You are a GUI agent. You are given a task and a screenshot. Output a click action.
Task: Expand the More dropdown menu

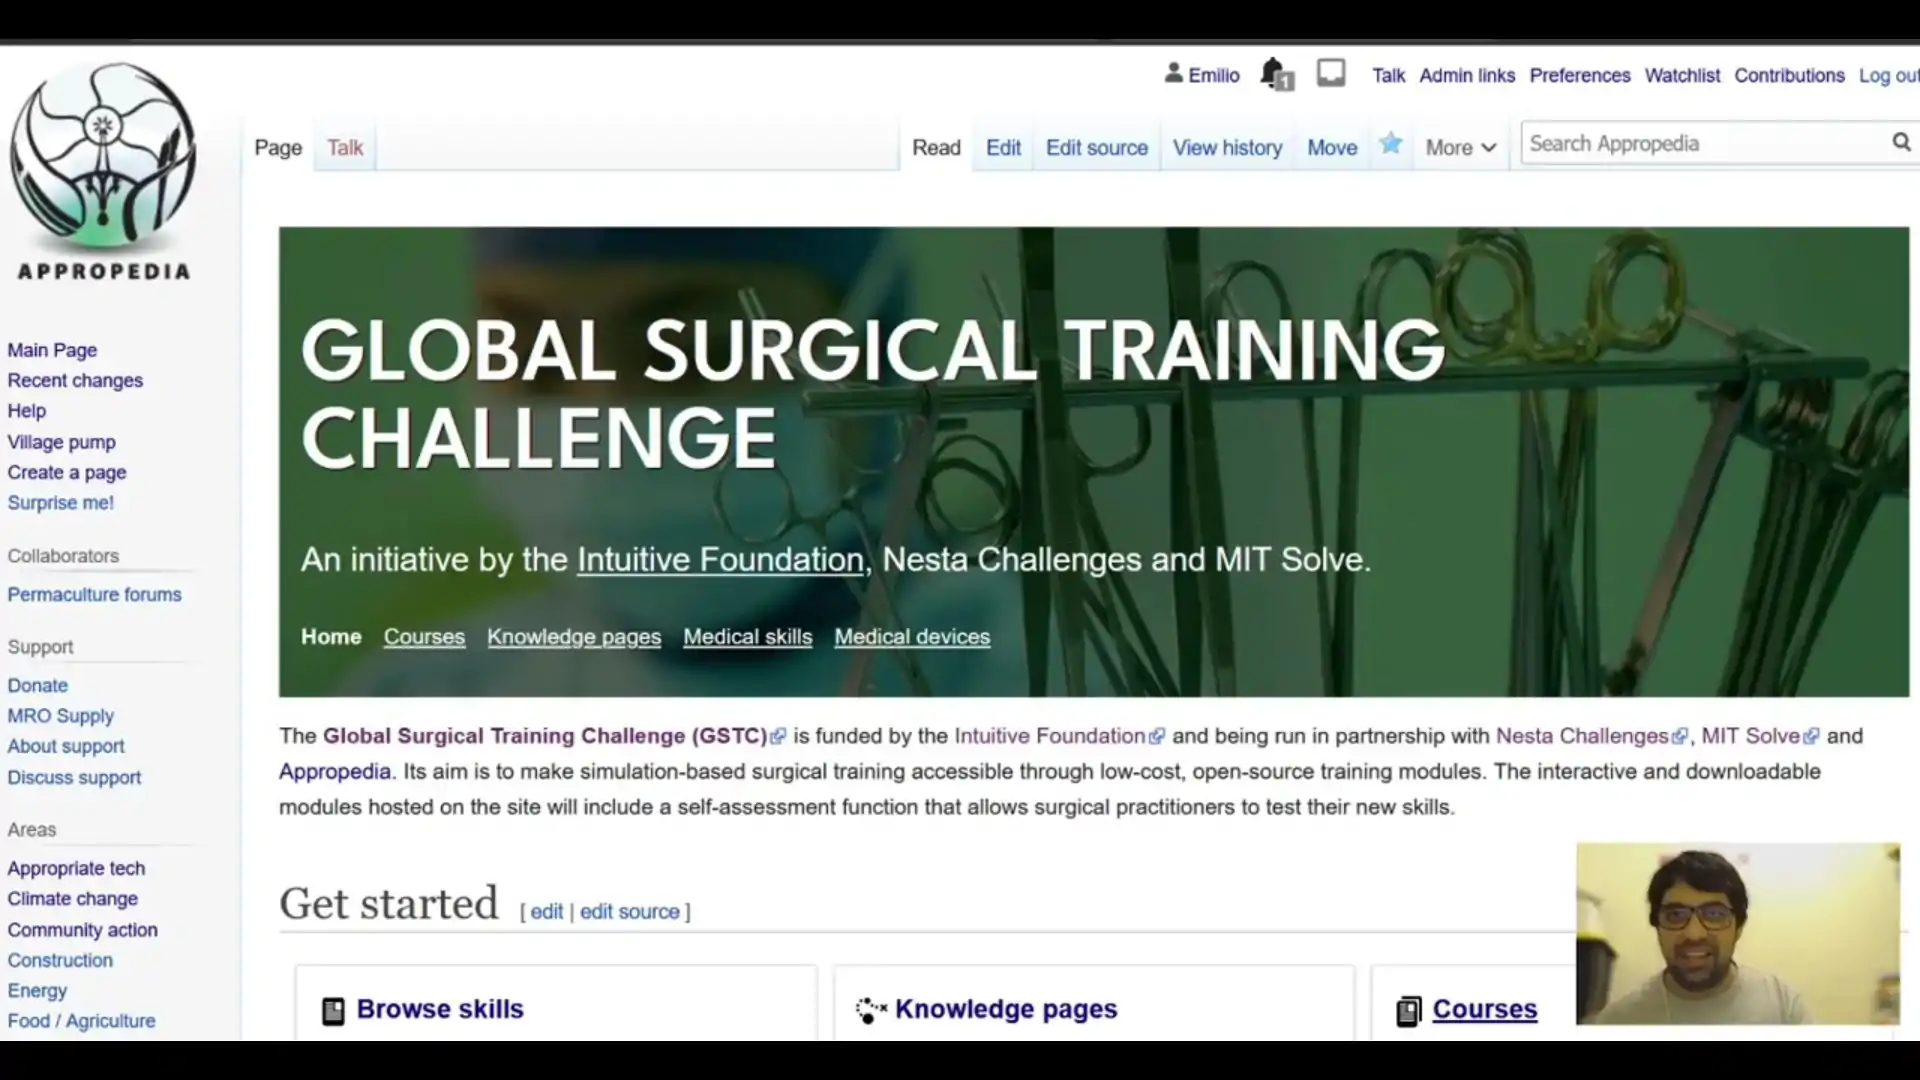point(1460,148)
